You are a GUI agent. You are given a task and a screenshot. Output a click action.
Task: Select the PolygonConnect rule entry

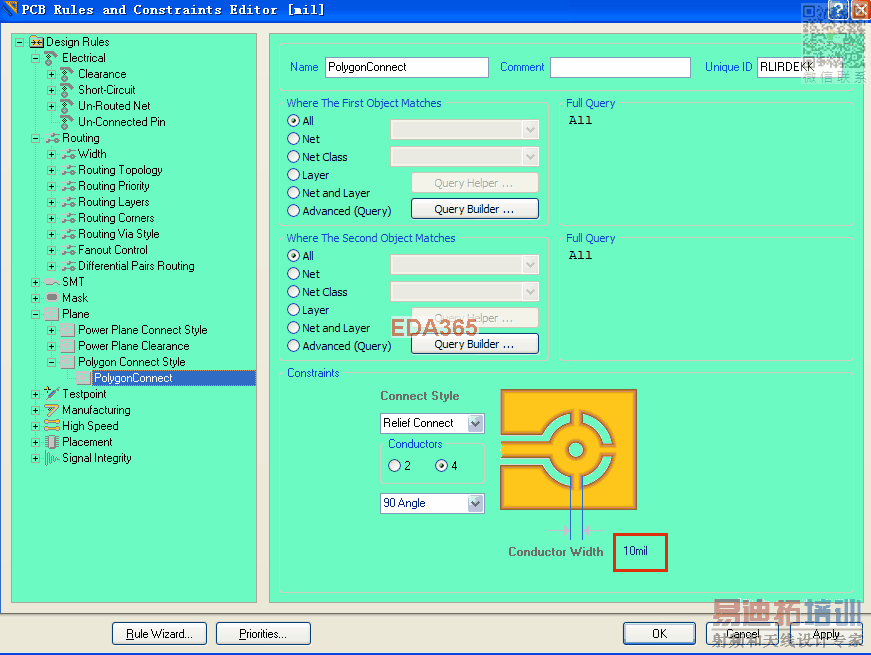(133, 378)
